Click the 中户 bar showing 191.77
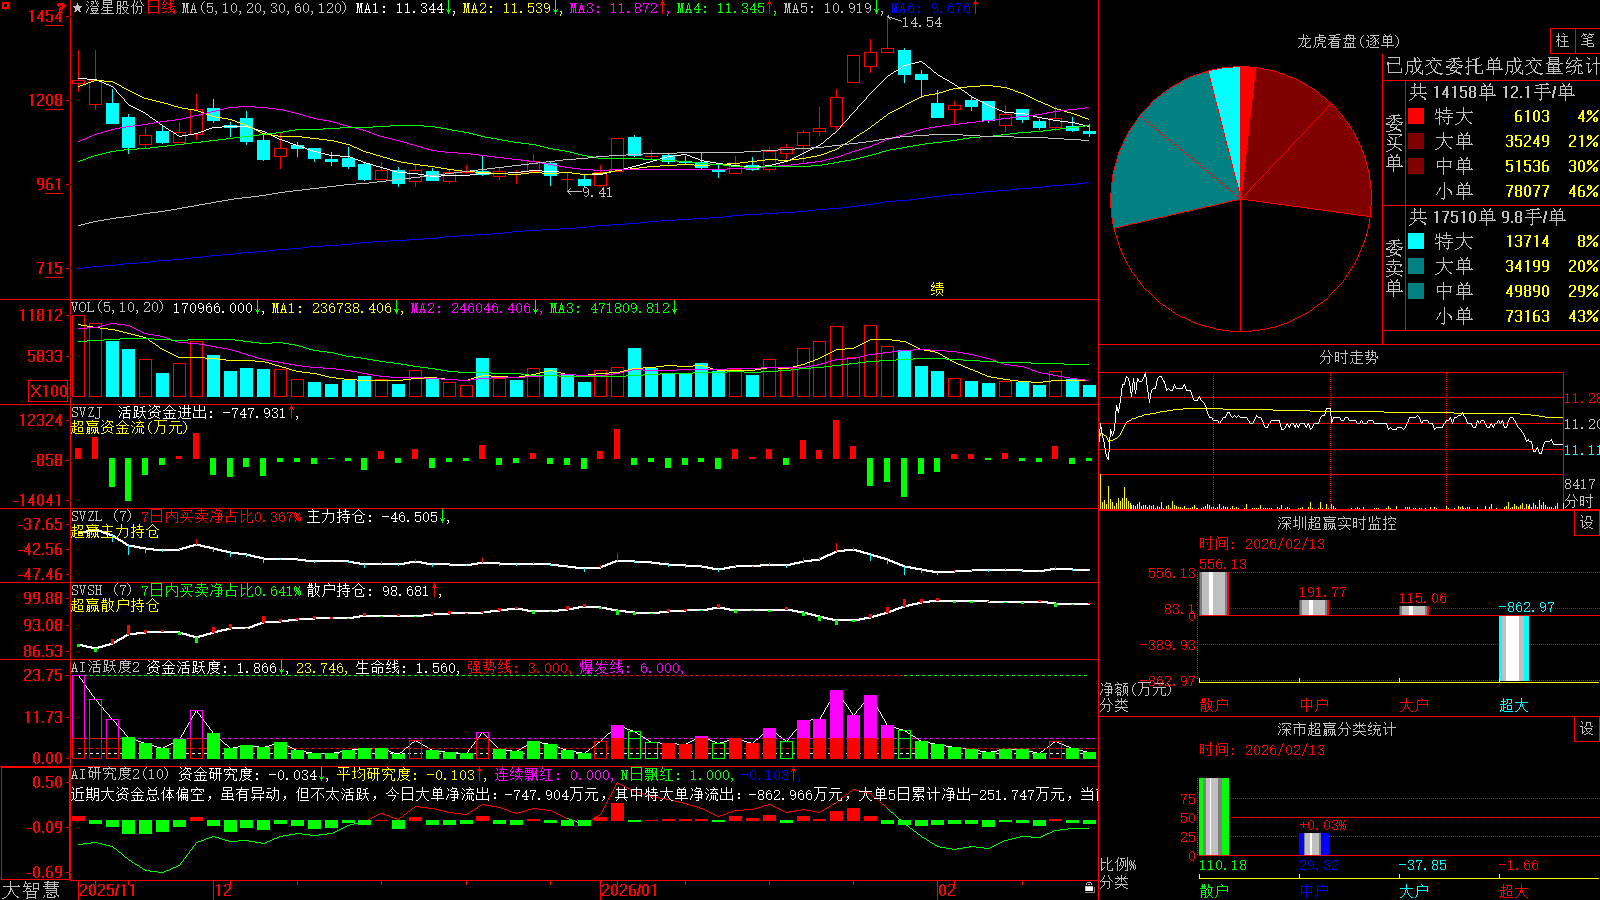The width and height of the screenshot is (1600, 900). pos(1314,607)
